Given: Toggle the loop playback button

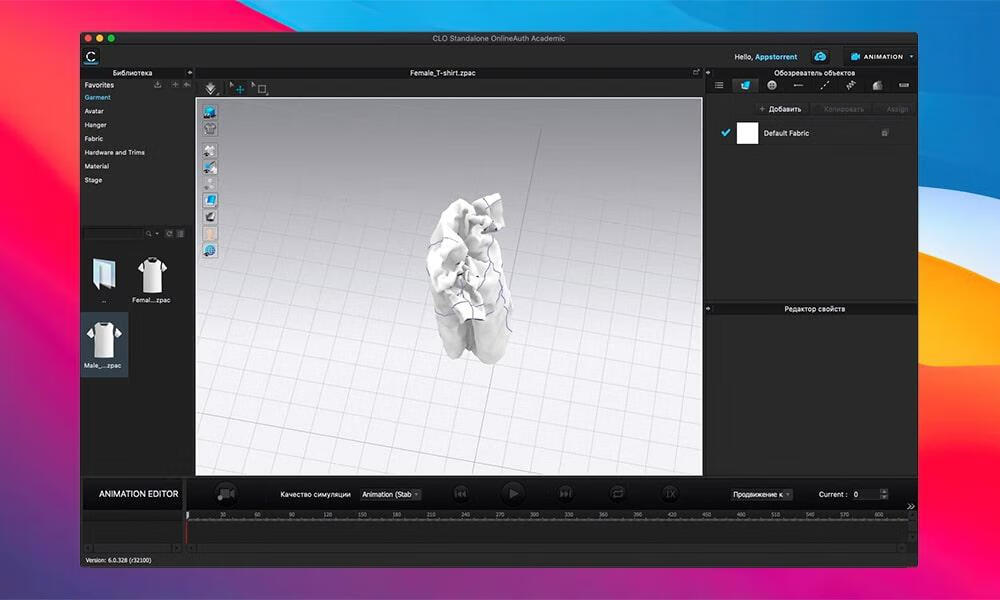Looking at the screenshot, I should [617, 493].
